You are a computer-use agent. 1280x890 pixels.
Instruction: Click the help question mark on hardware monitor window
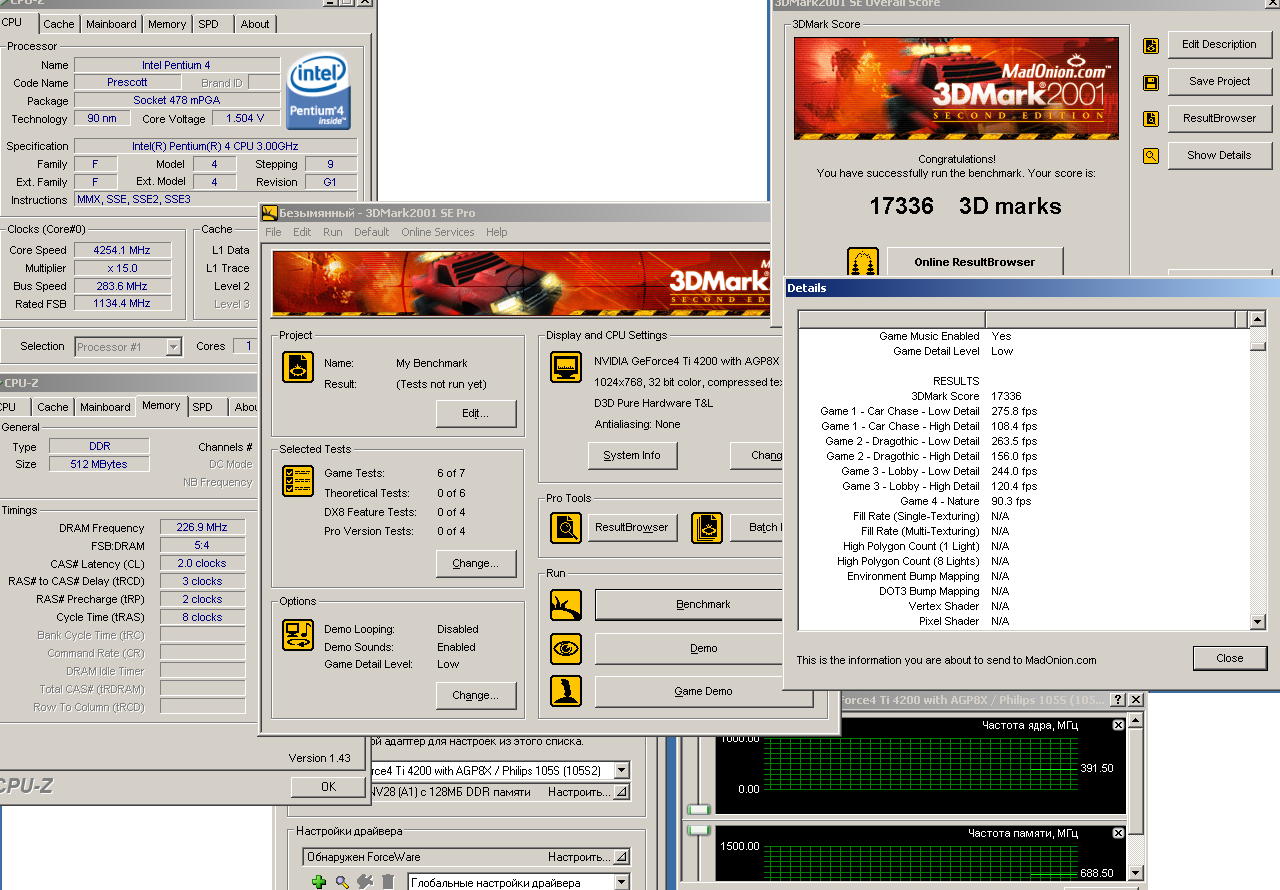(x=1118, y=700)
